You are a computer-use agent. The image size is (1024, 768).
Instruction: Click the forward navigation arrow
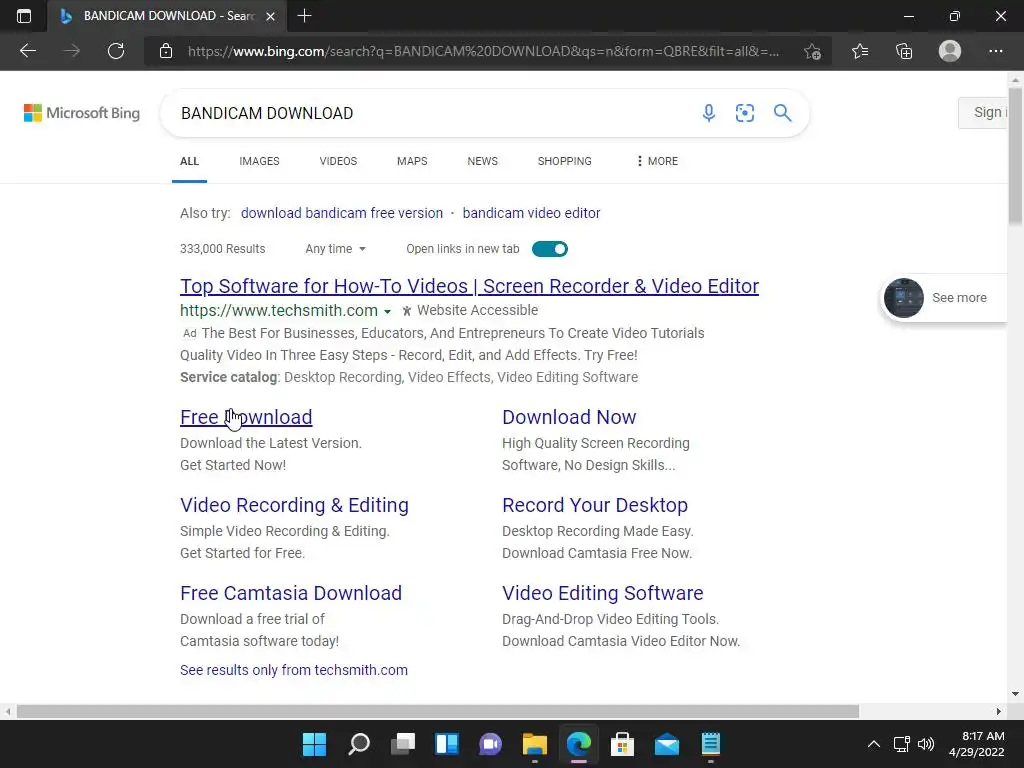point(71,51)
